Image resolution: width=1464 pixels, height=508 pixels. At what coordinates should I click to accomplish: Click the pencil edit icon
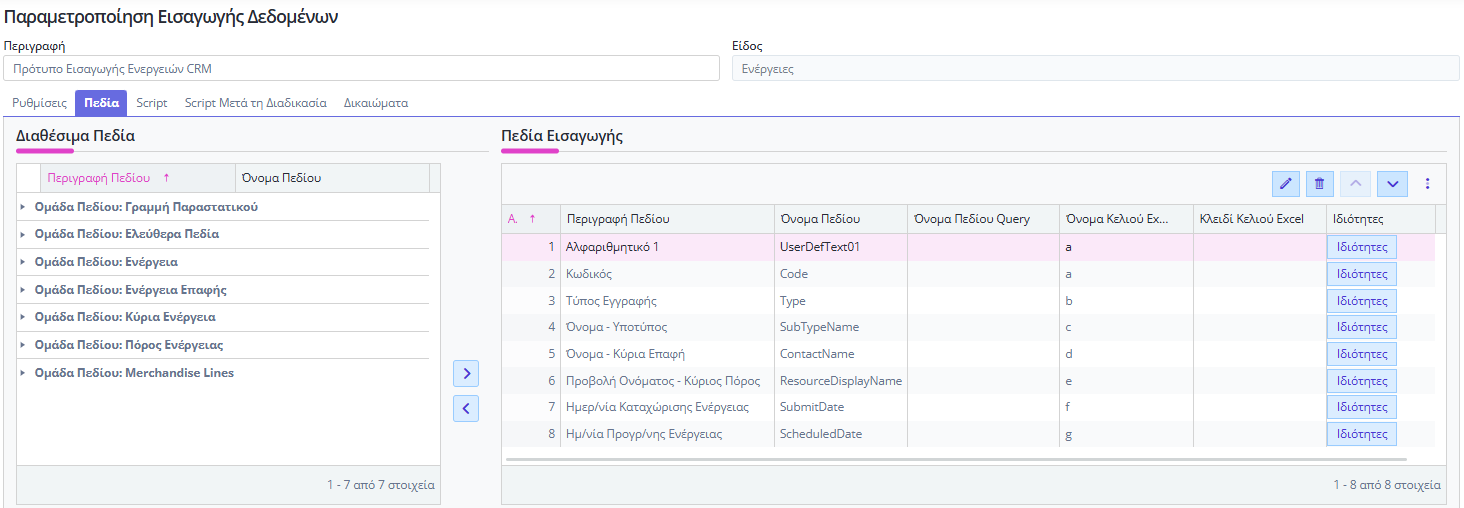(x=1286, y=184)
